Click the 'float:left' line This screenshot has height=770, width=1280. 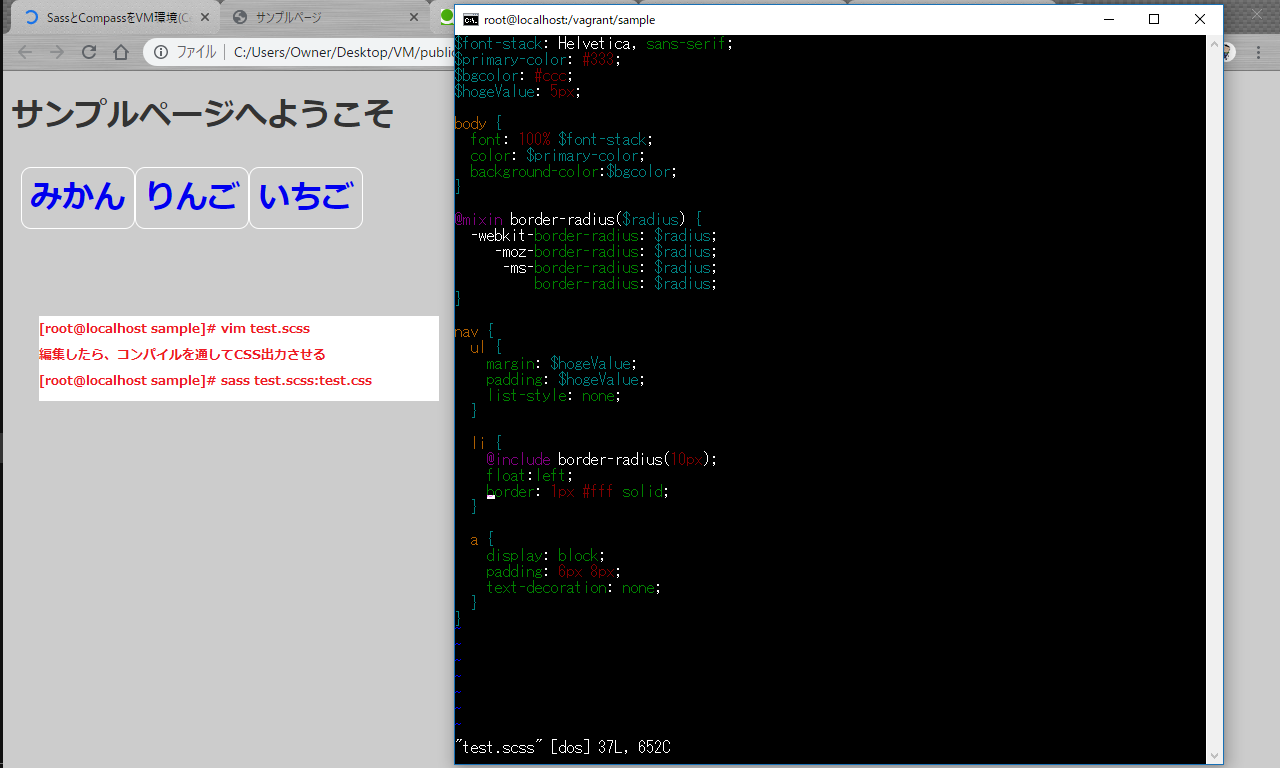tap(530, 476)
